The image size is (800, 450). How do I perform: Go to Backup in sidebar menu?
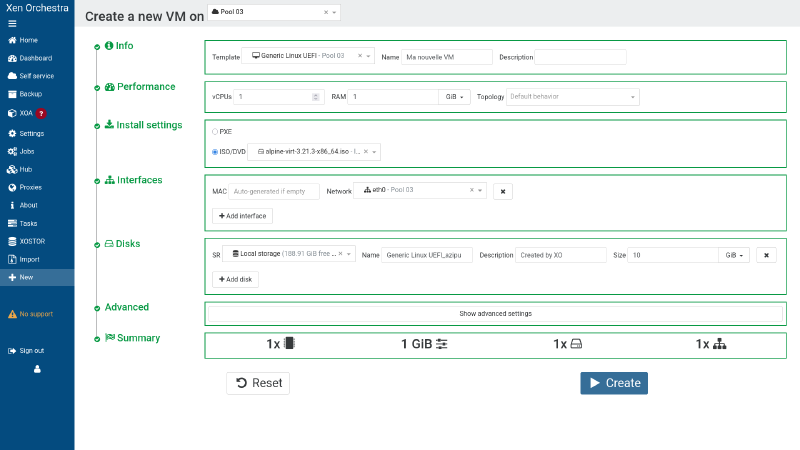coord(30,94)
